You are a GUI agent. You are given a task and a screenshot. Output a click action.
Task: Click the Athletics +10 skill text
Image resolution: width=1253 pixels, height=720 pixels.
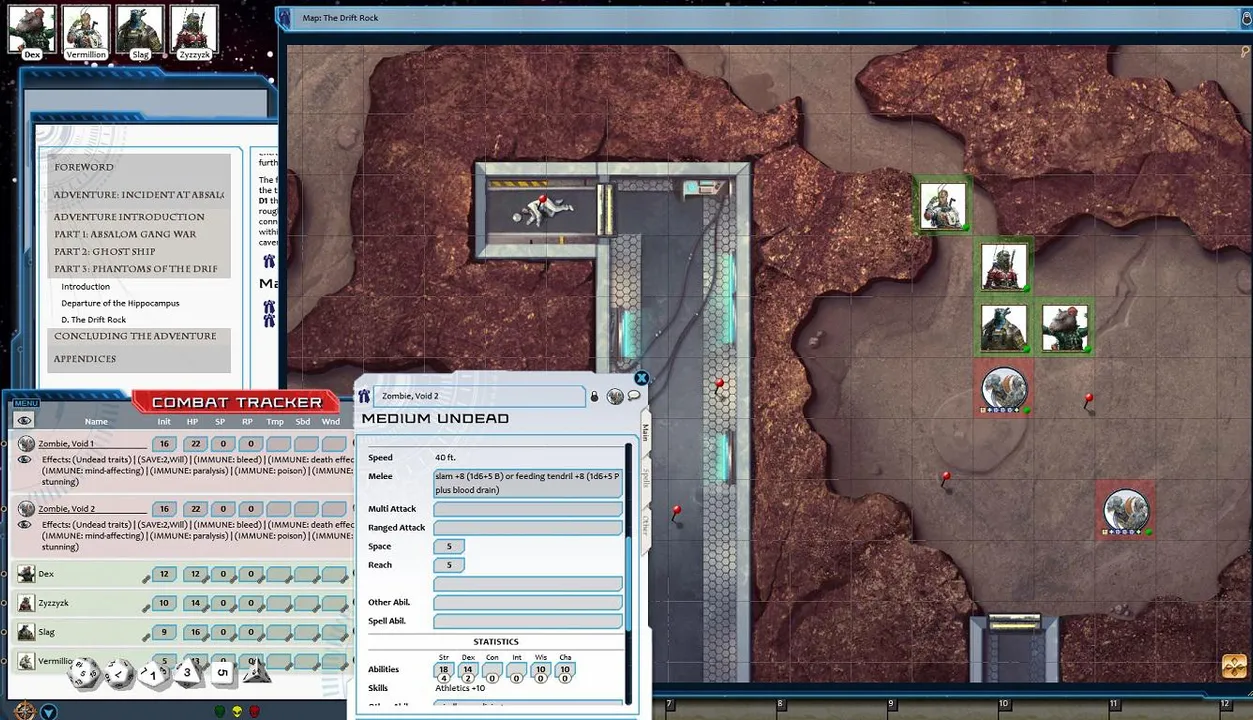coord(460,688)
